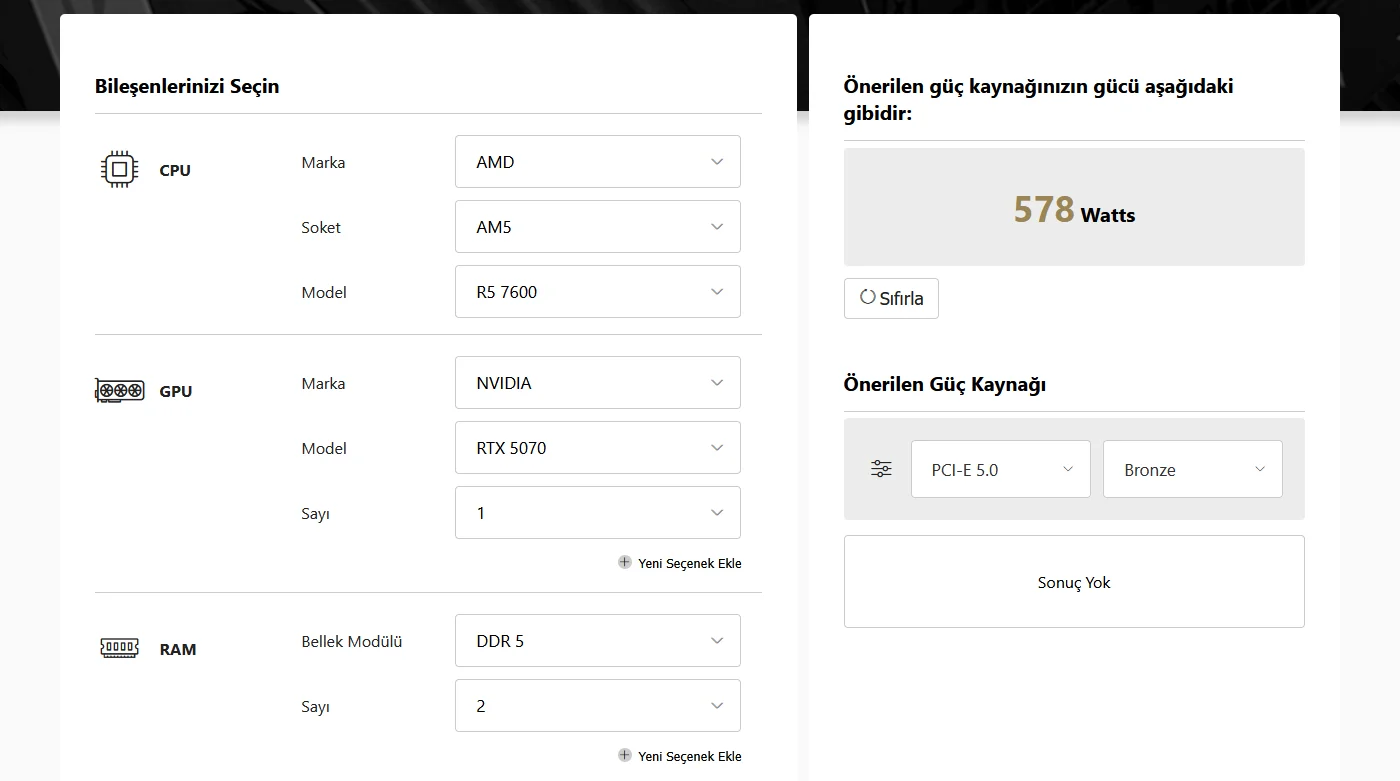Open the CPU Marka dropdown showing AMD
This screenshot has height=781, width=1400.
click(597, 162)
